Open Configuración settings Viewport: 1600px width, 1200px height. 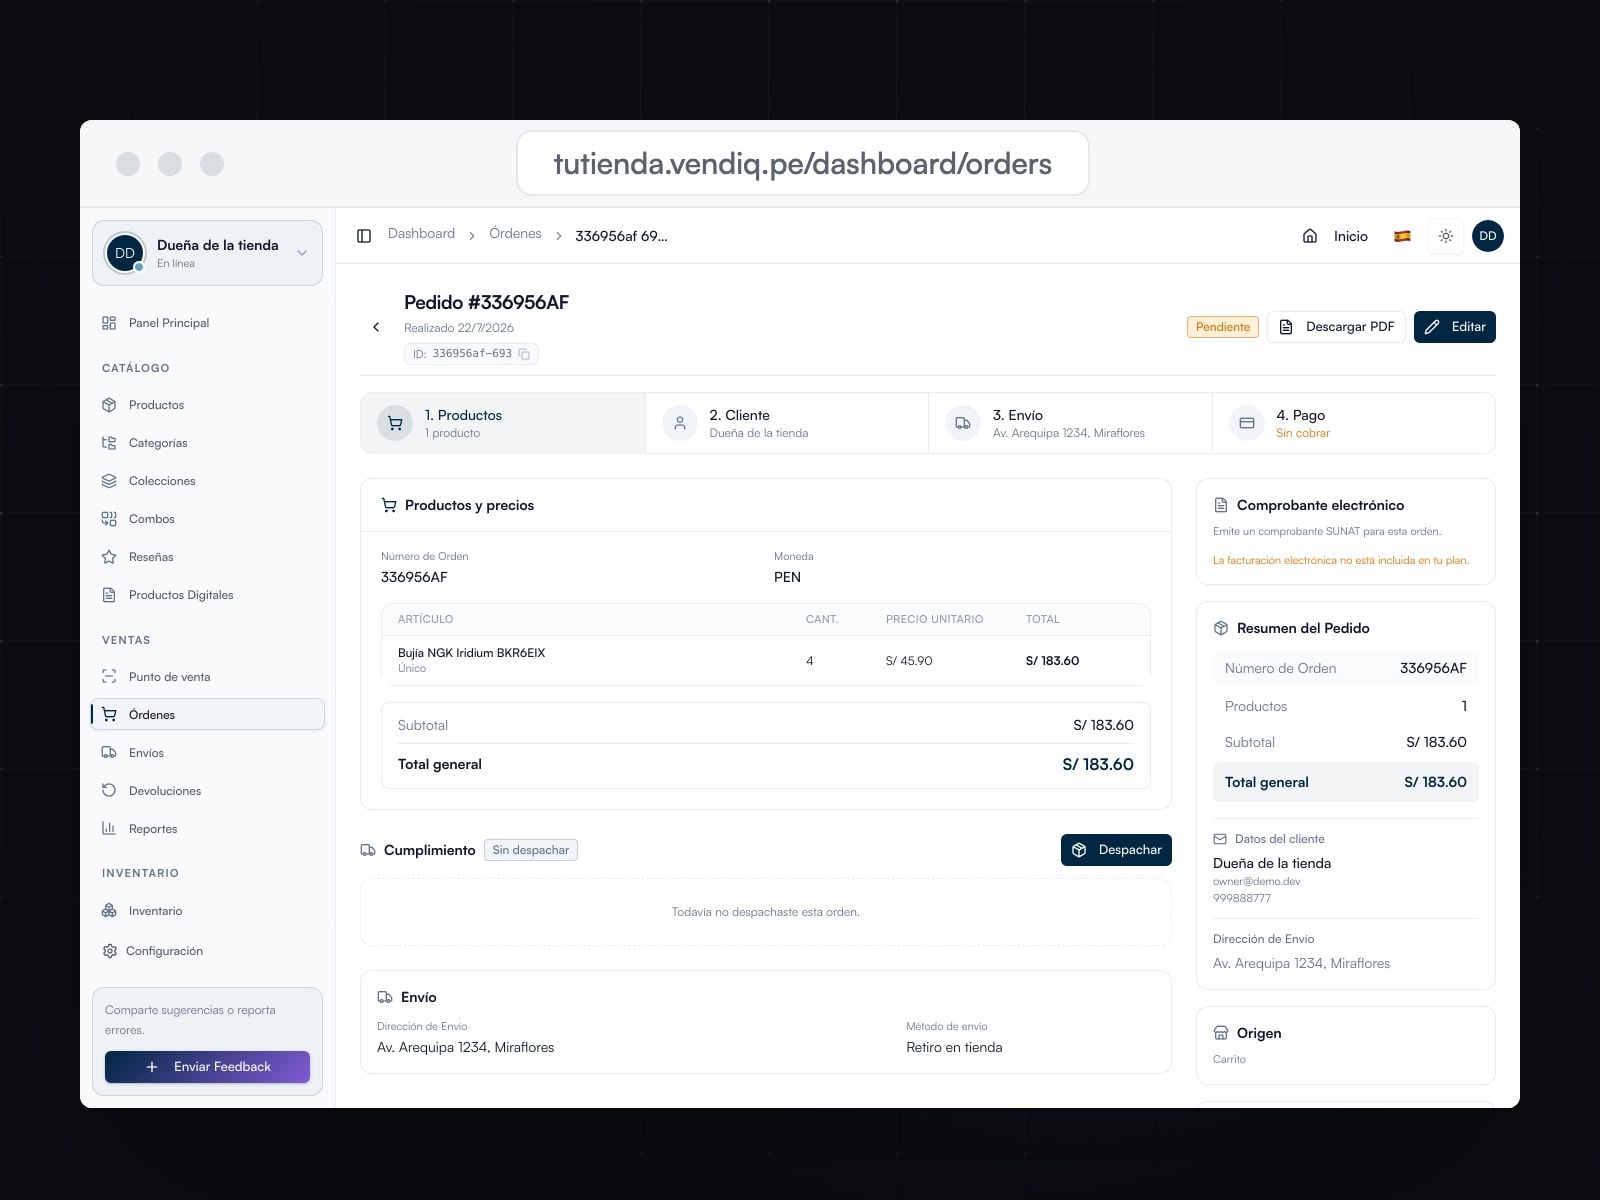coord(208,951)
